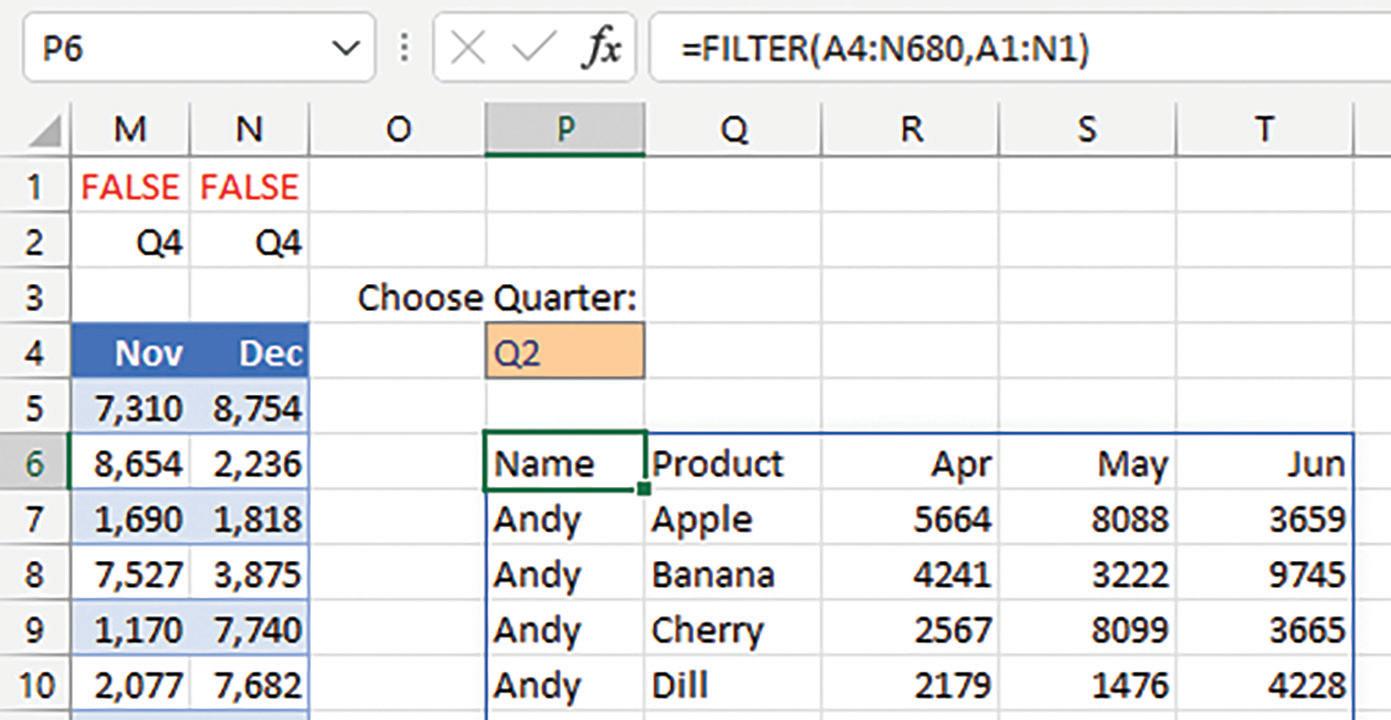Select the Cherry product cell
Screen dimensions: 1391x720
coord(732,630)
